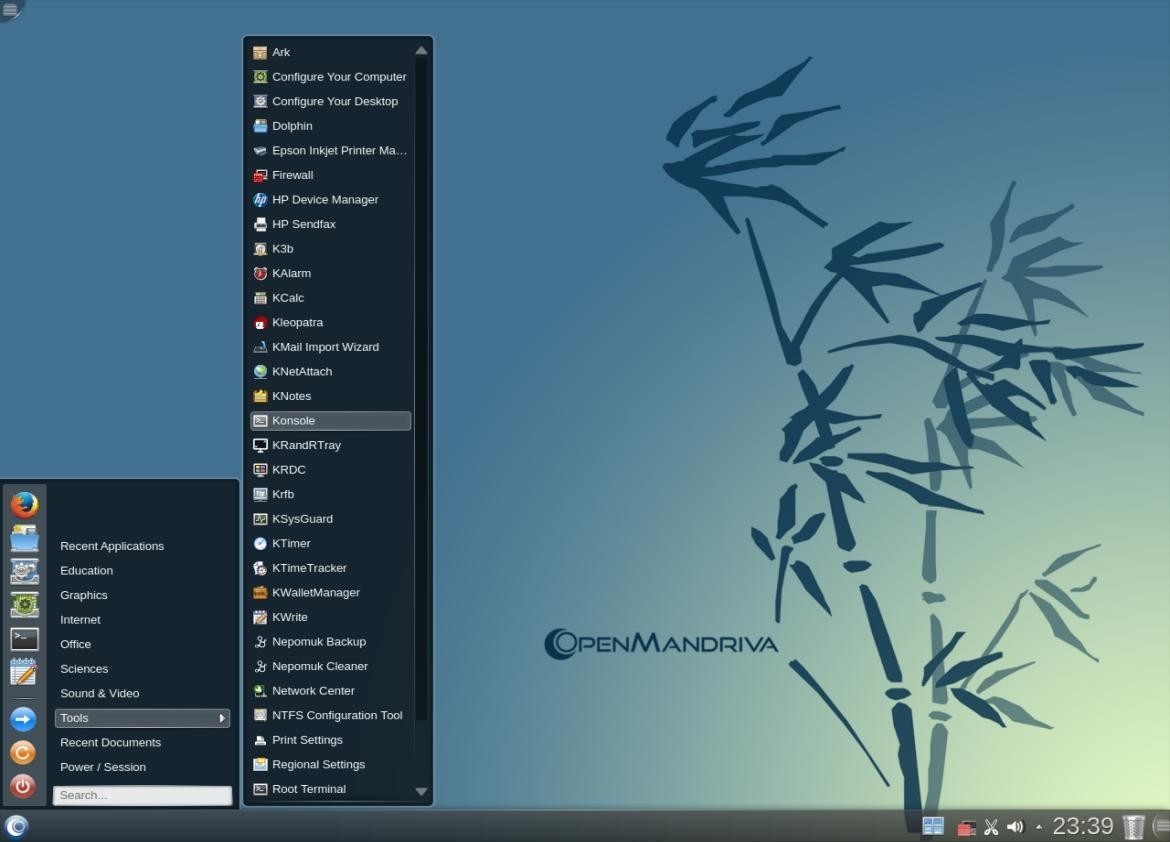Open the trash icon on the taskbar
The height and width of the screenshot is (842, 1170).
coord(1133,827)
